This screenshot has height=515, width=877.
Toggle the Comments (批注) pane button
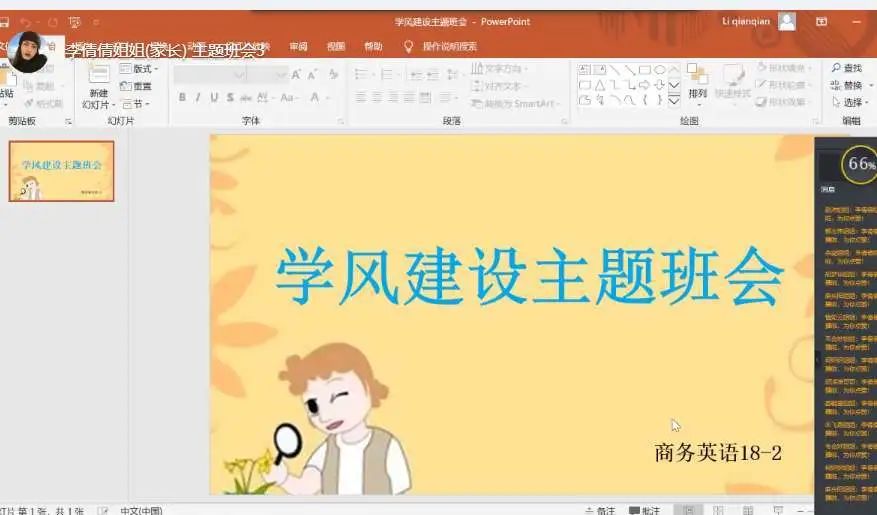644,510
